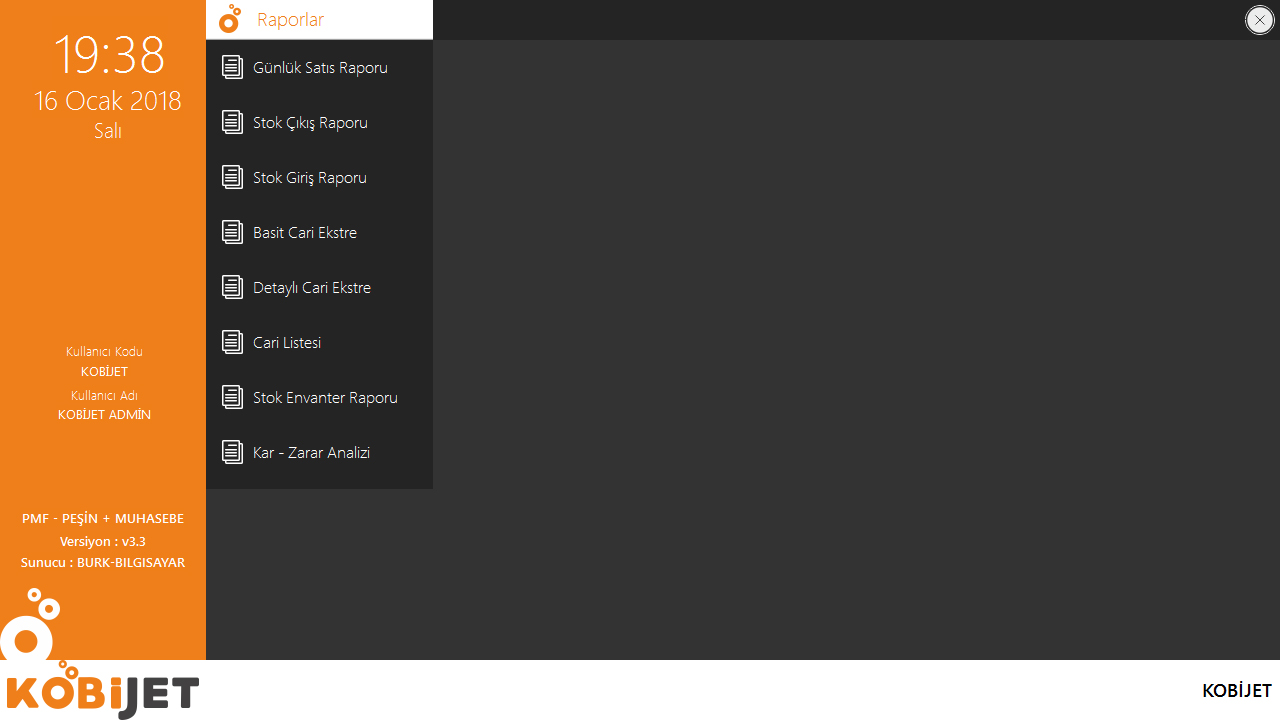Close the reports panel with the X button

coord(1259,20)
